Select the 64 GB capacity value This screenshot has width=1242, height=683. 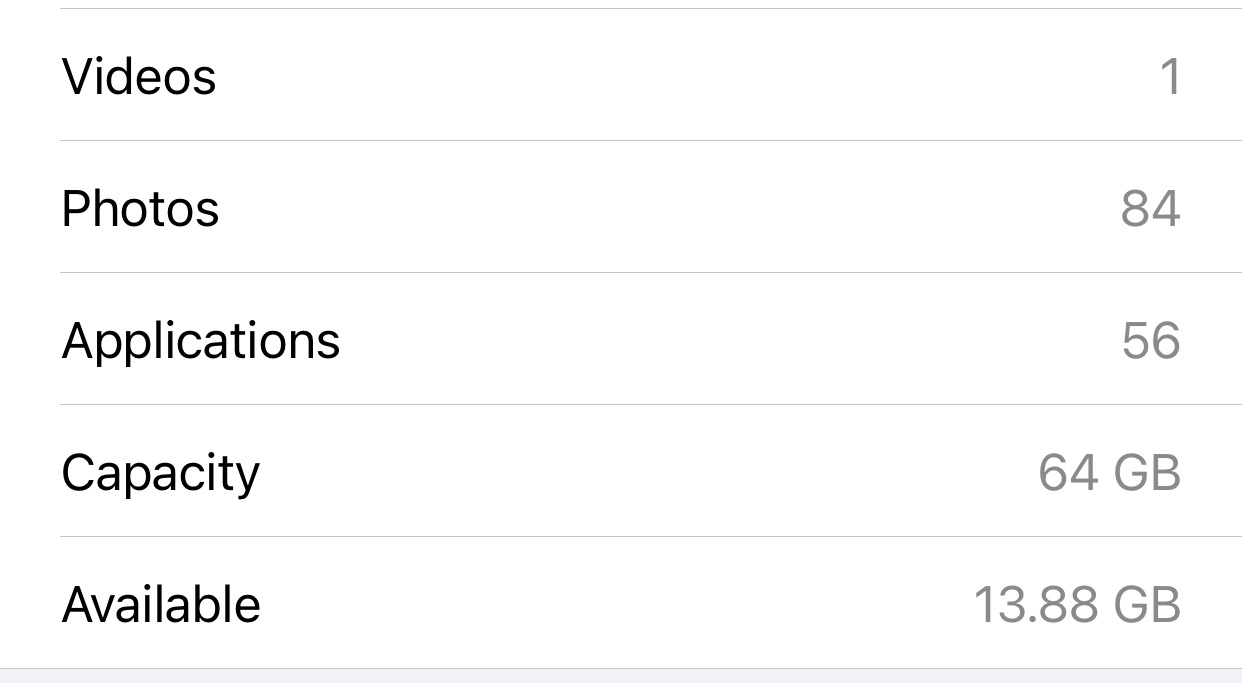(x=1109, y=473)
